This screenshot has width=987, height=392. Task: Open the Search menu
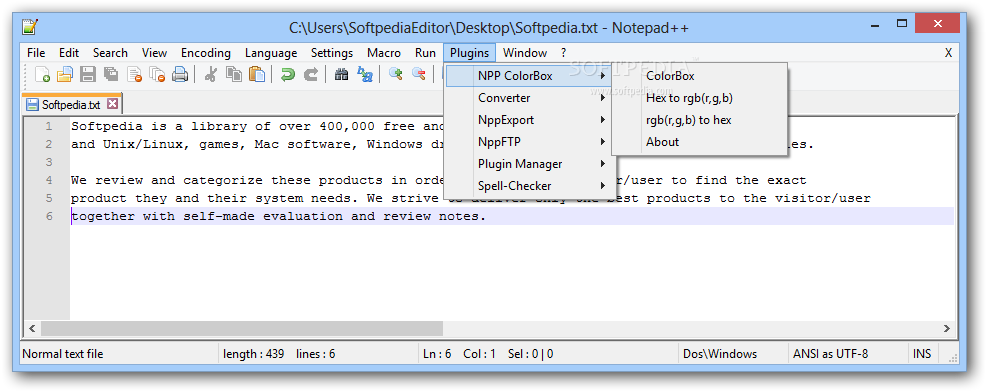110,53
